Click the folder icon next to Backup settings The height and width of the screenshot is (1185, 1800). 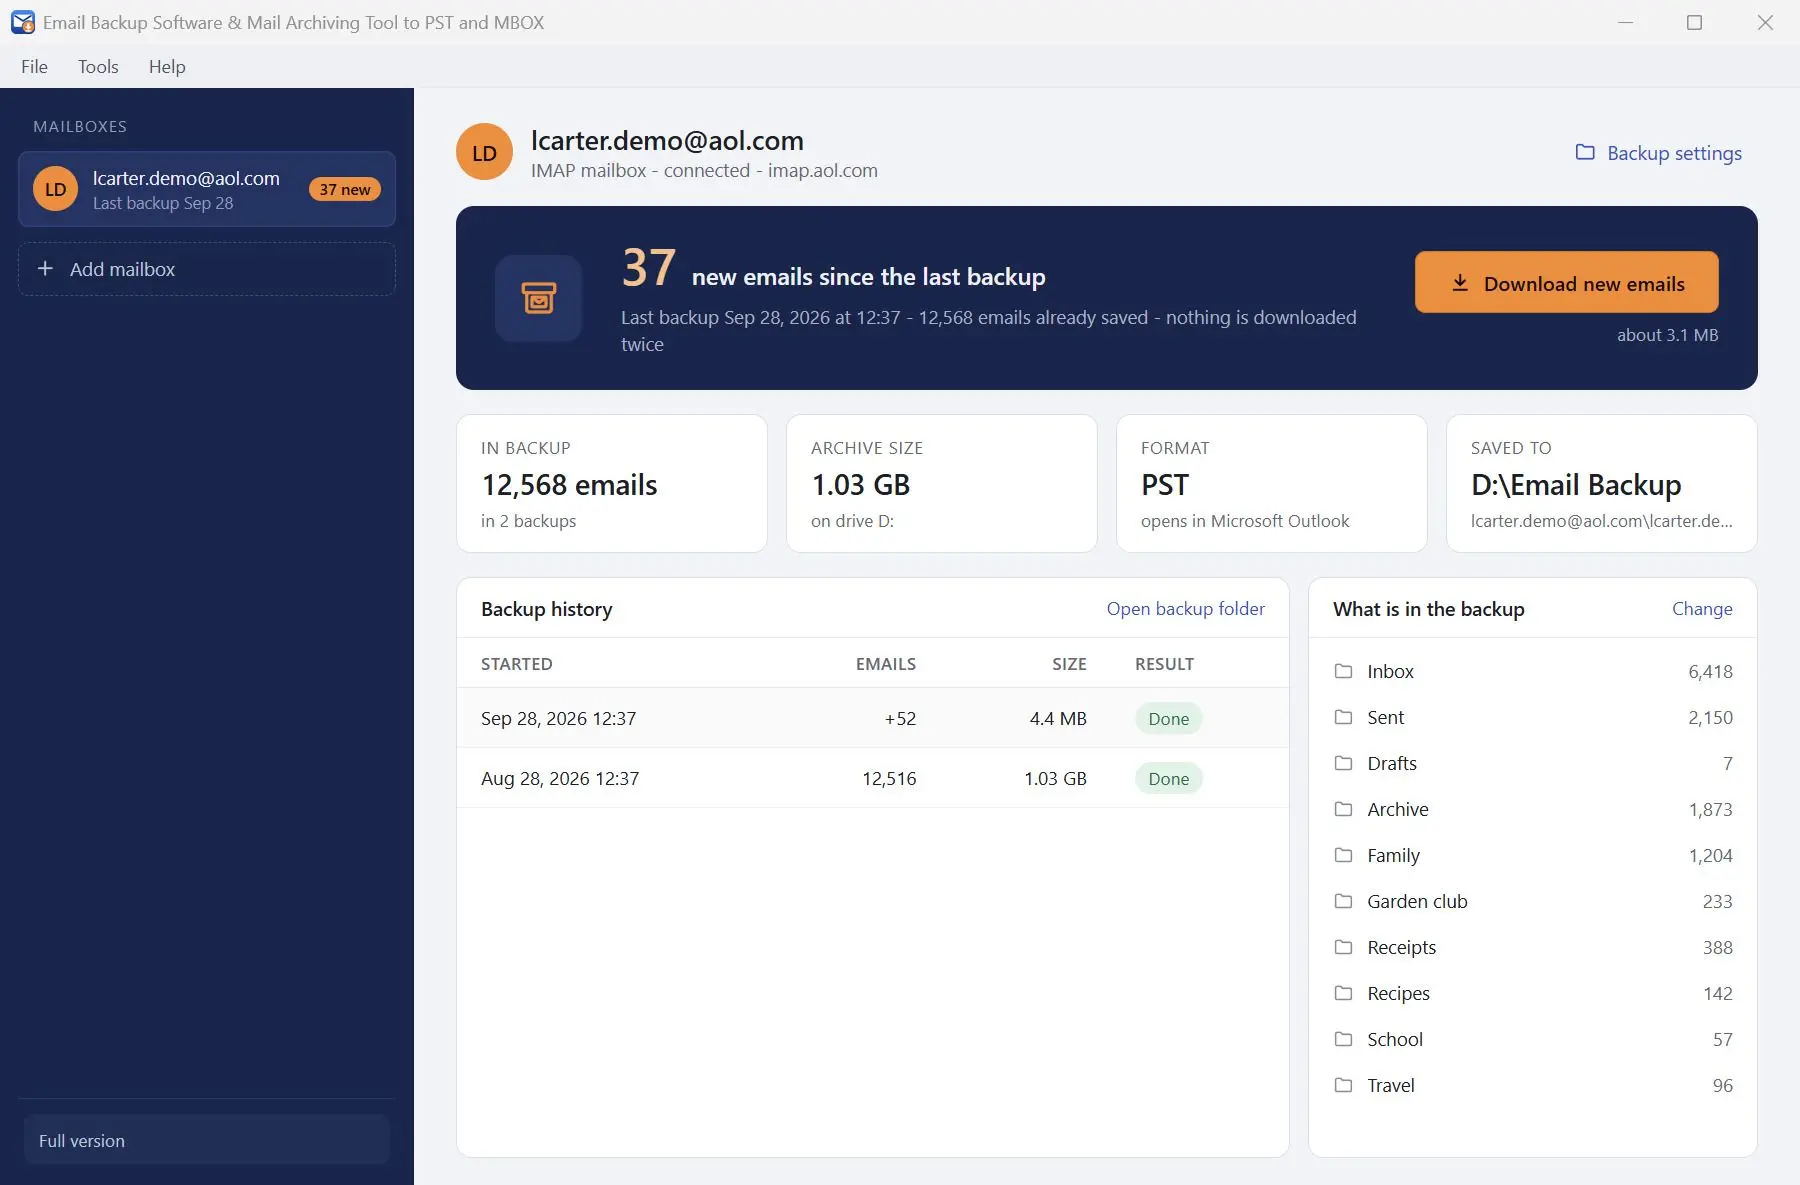point(1585,152)
